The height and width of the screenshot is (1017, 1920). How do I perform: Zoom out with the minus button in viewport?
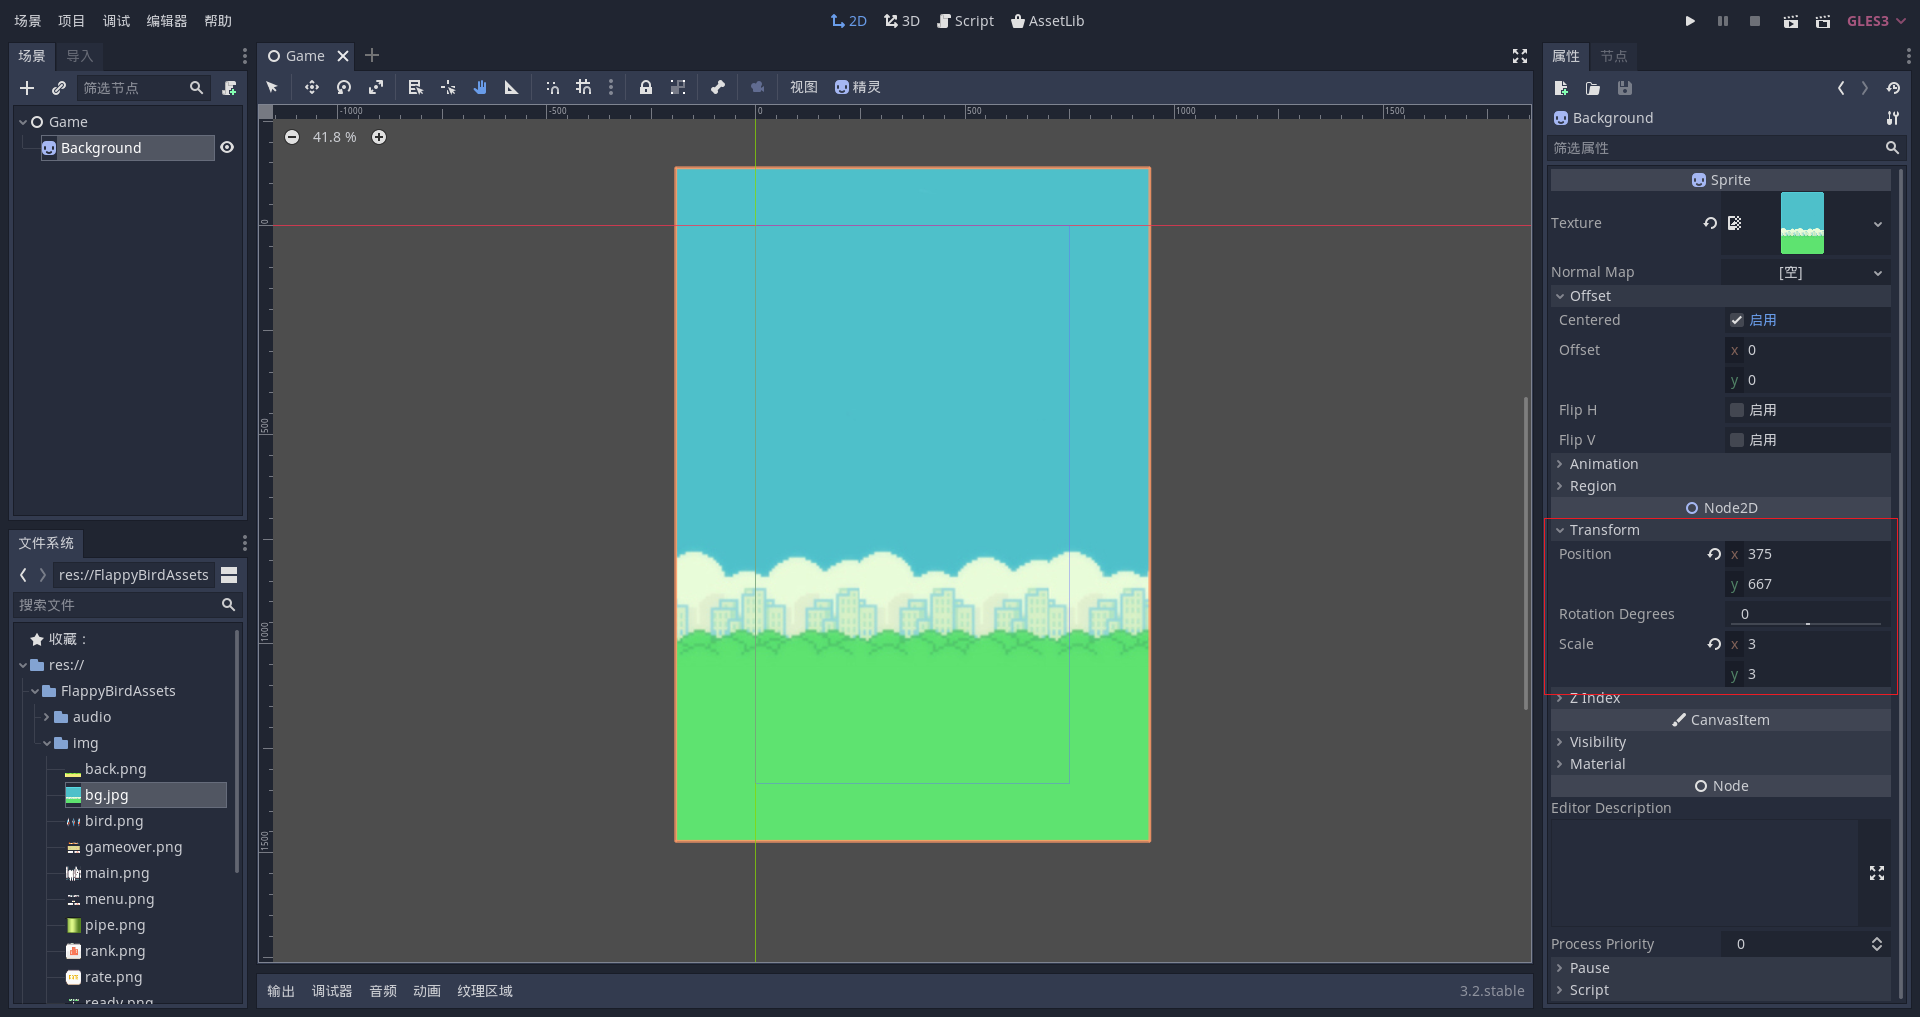[292, 137]
